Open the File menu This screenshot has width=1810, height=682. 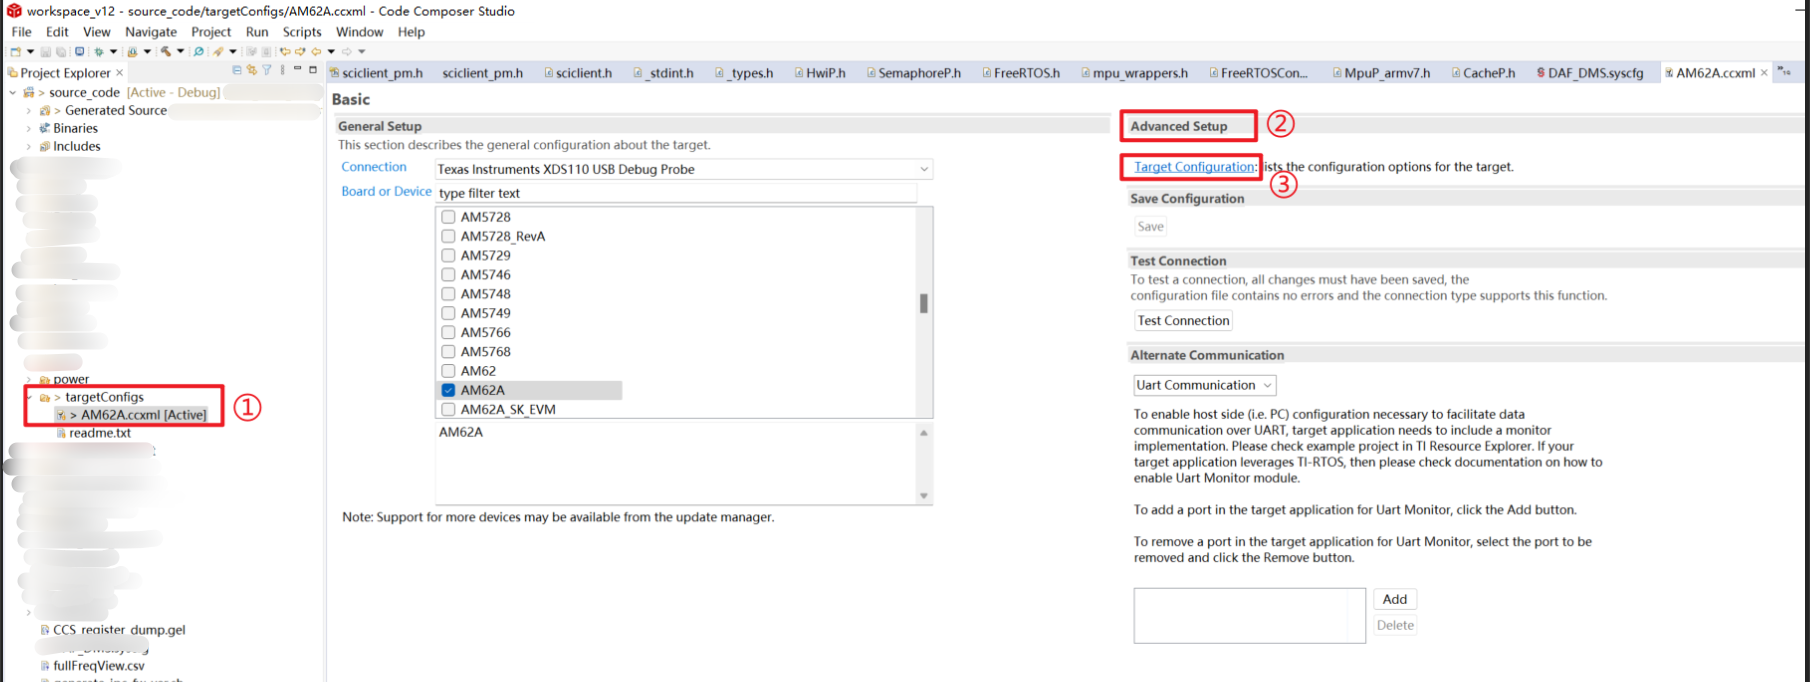[x=21, y=32]
